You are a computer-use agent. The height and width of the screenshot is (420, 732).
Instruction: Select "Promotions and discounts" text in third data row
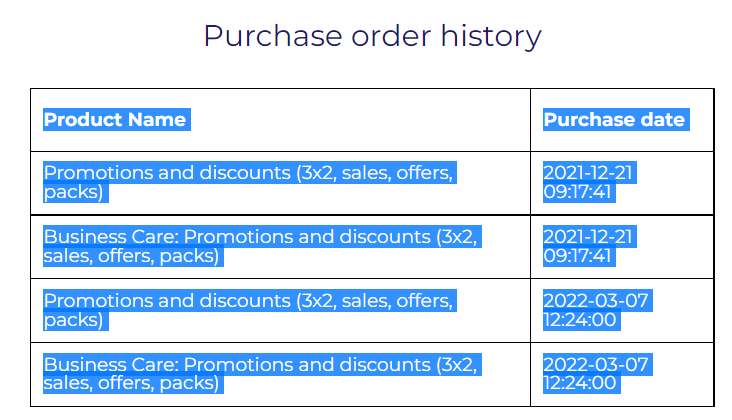click(166, 301)
